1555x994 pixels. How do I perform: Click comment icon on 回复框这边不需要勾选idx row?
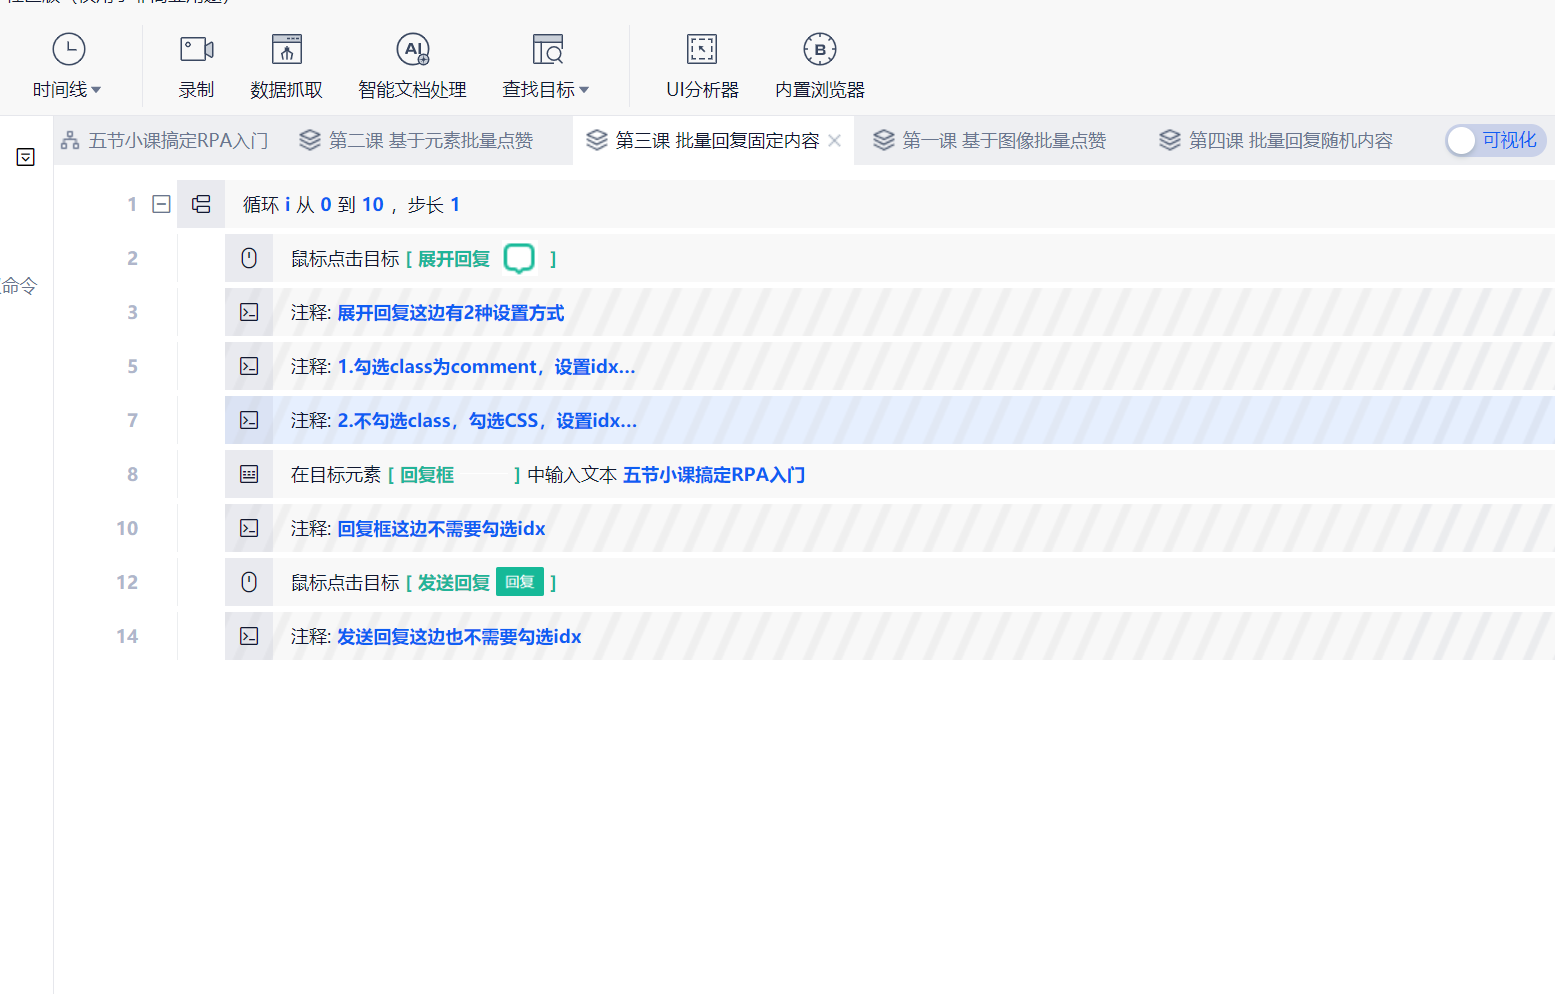tap(249, 528)
